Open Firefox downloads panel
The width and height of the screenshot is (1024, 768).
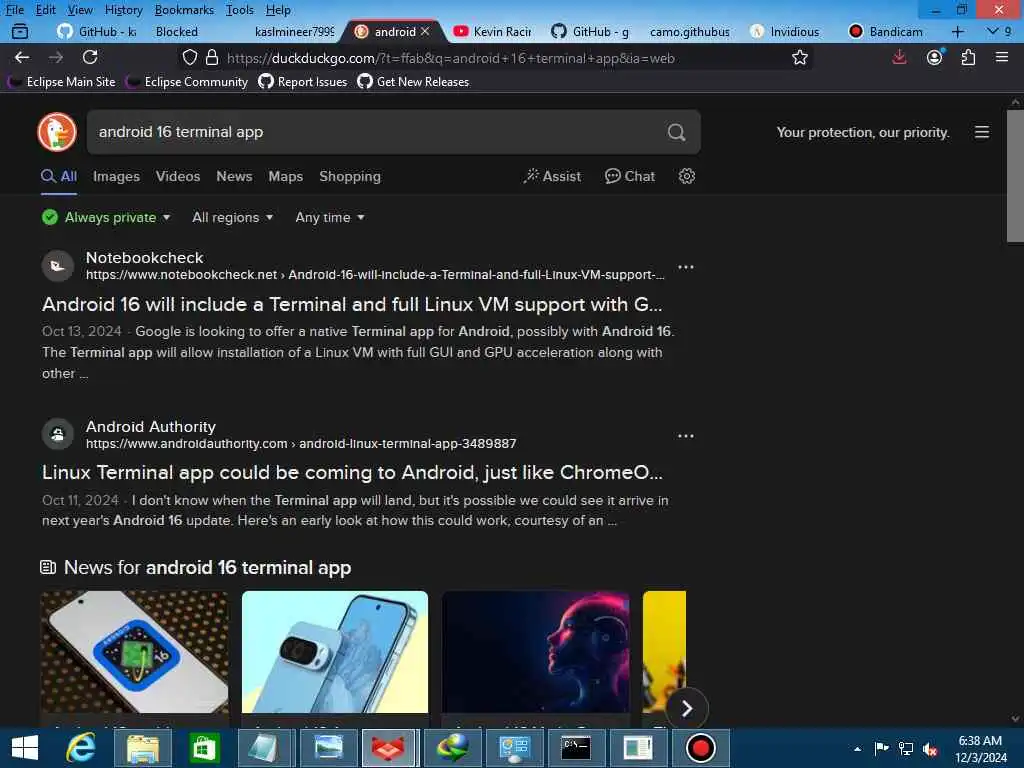(899, 57)
